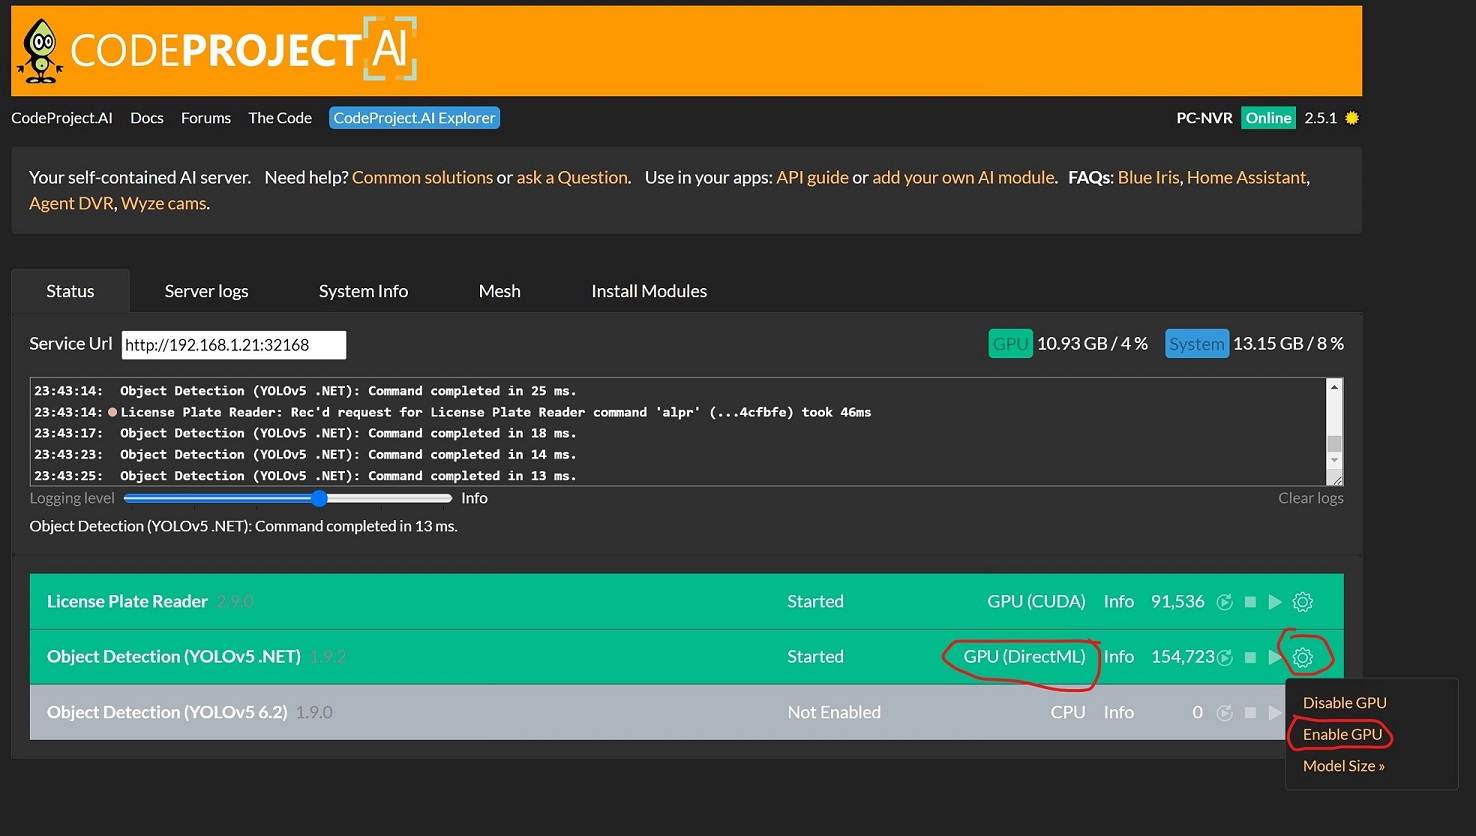Start the License Plate Reader module
Viewport: 1476px width, 836px height.
[1275, 602]
